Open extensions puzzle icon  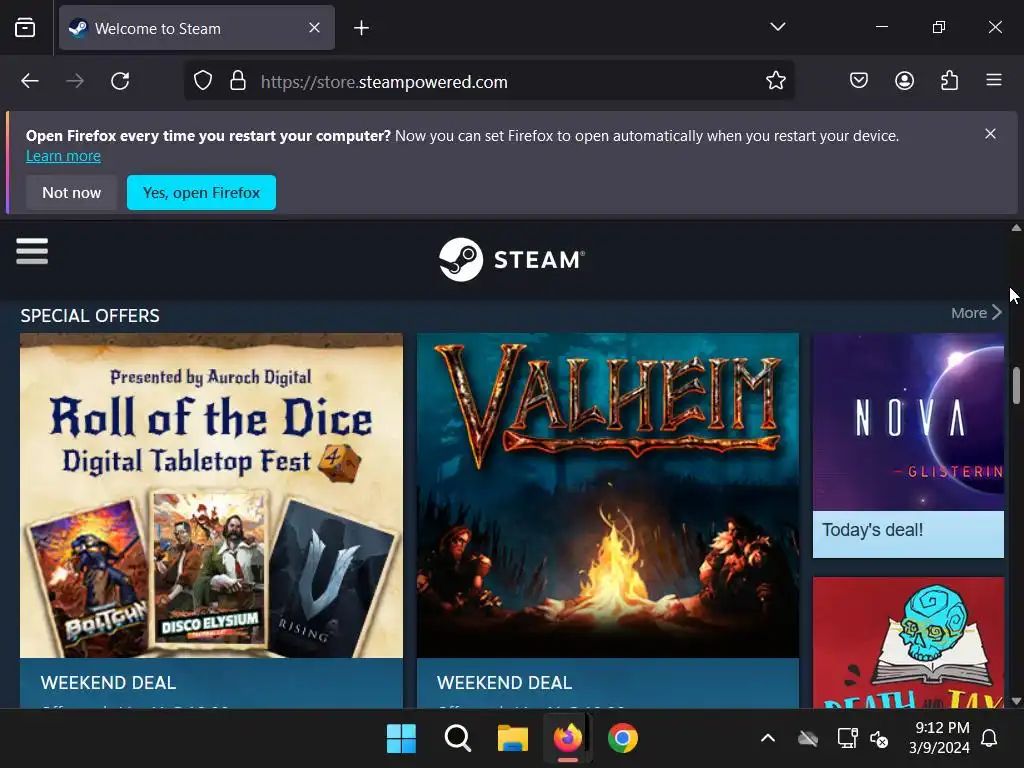tap(949, 80)
